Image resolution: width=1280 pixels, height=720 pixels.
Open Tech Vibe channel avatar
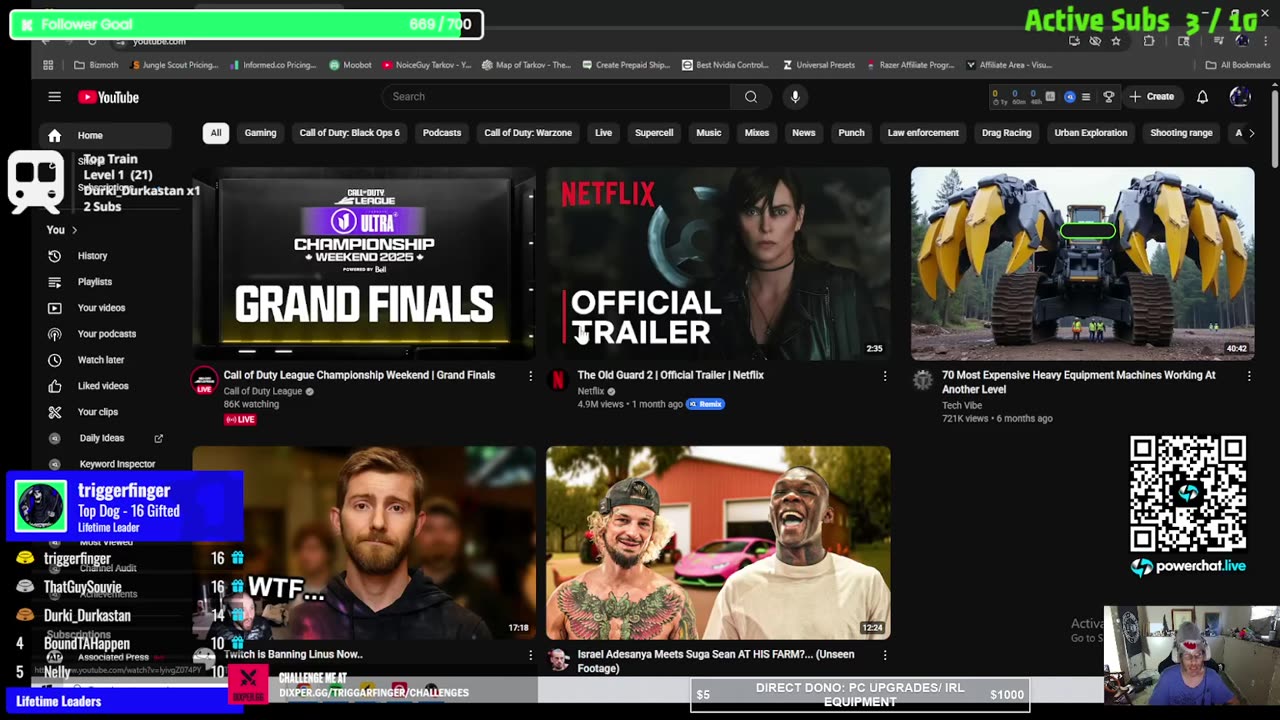923,380
